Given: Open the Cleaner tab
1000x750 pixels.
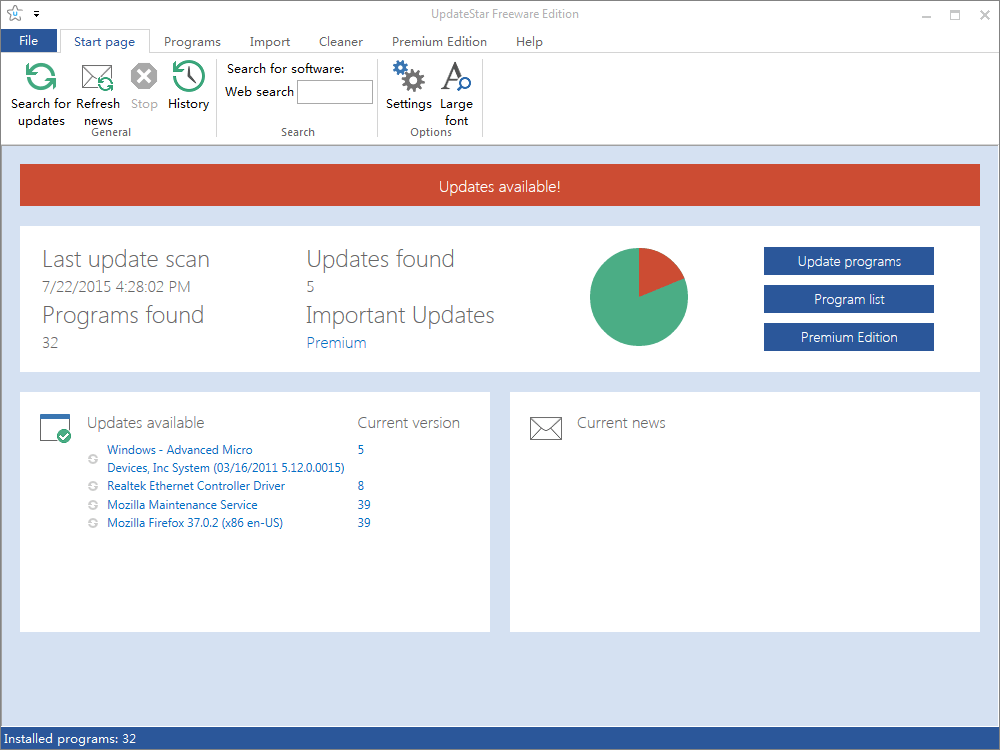Looking at the screenshot, I should pos(341,41).
